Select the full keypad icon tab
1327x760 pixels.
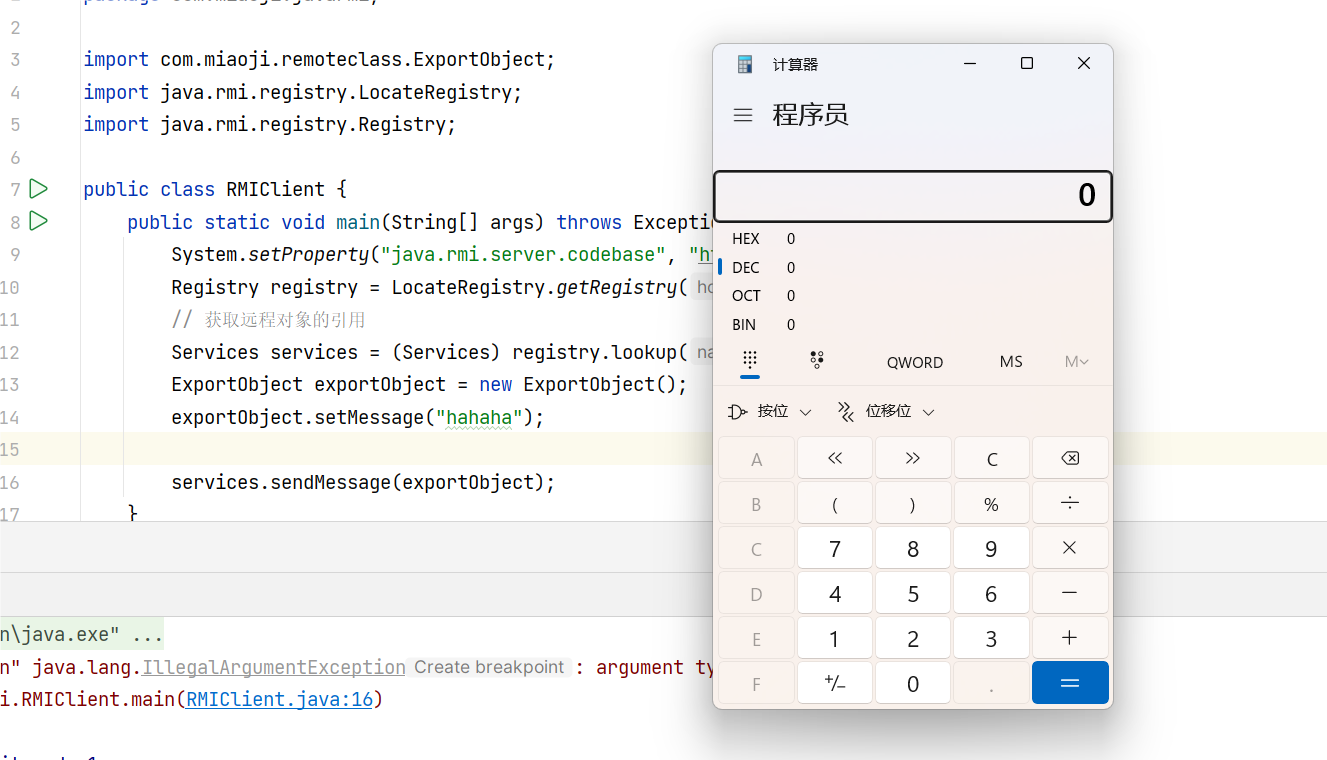tap(750, 361)
